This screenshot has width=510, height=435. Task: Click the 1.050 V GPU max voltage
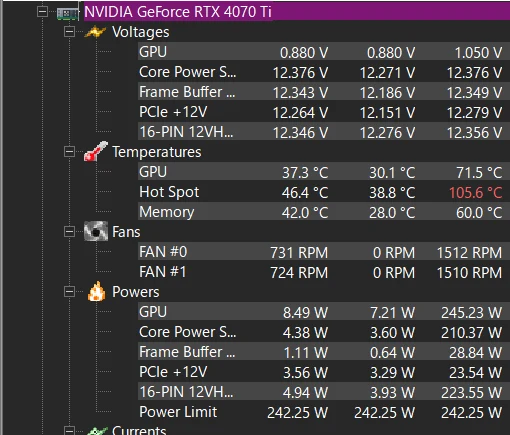point(478,53)
